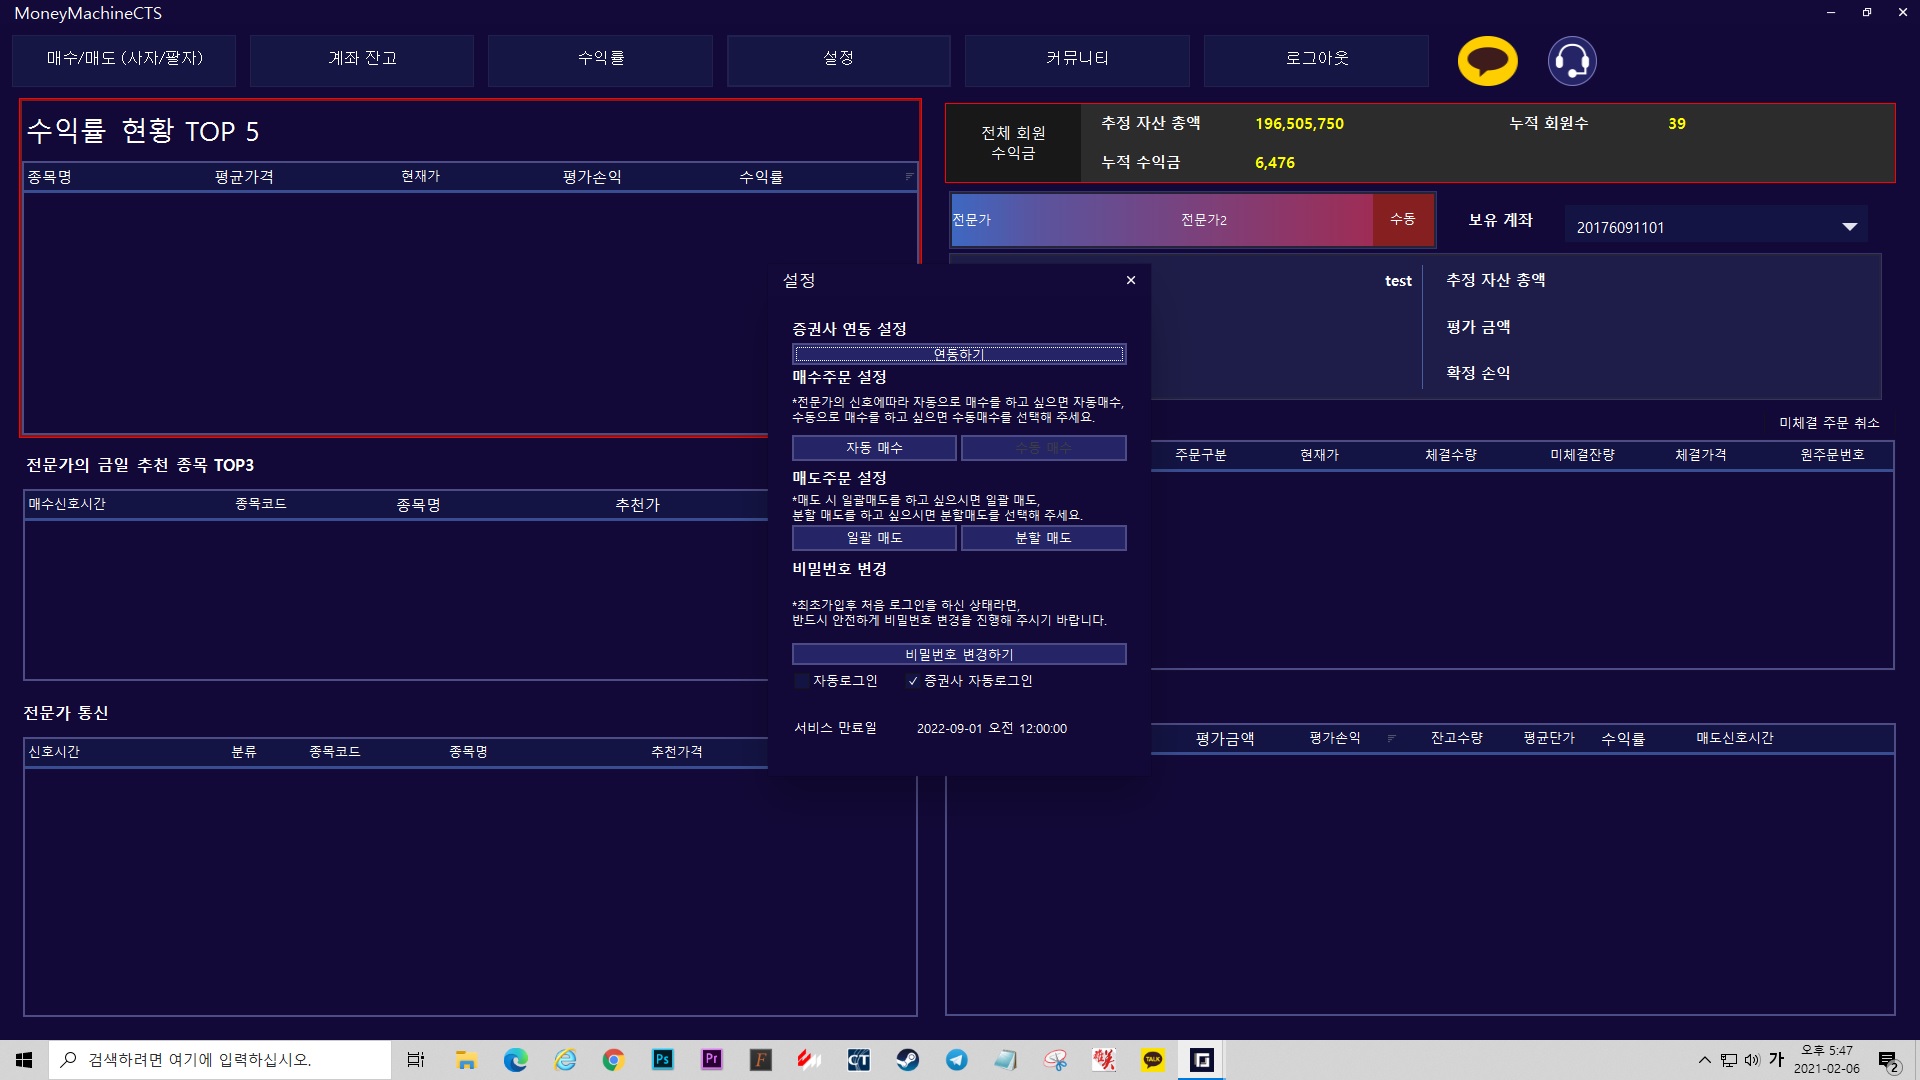Viewport: 1920px width, 1080px height.
Task: Open the 계좌 잔고 tab
Action: click(362, 59)
